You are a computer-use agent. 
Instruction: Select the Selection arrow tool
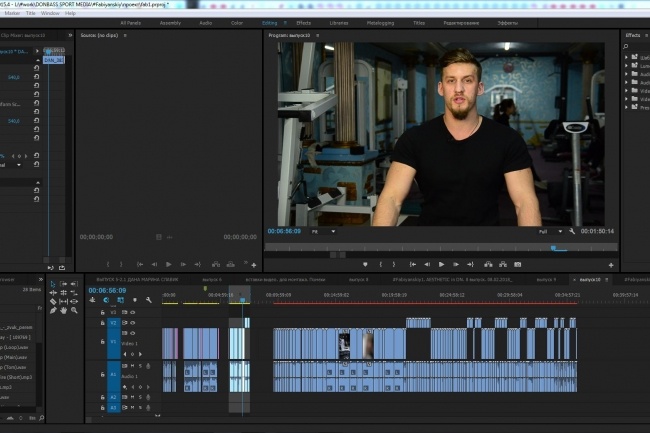(53, 284)
